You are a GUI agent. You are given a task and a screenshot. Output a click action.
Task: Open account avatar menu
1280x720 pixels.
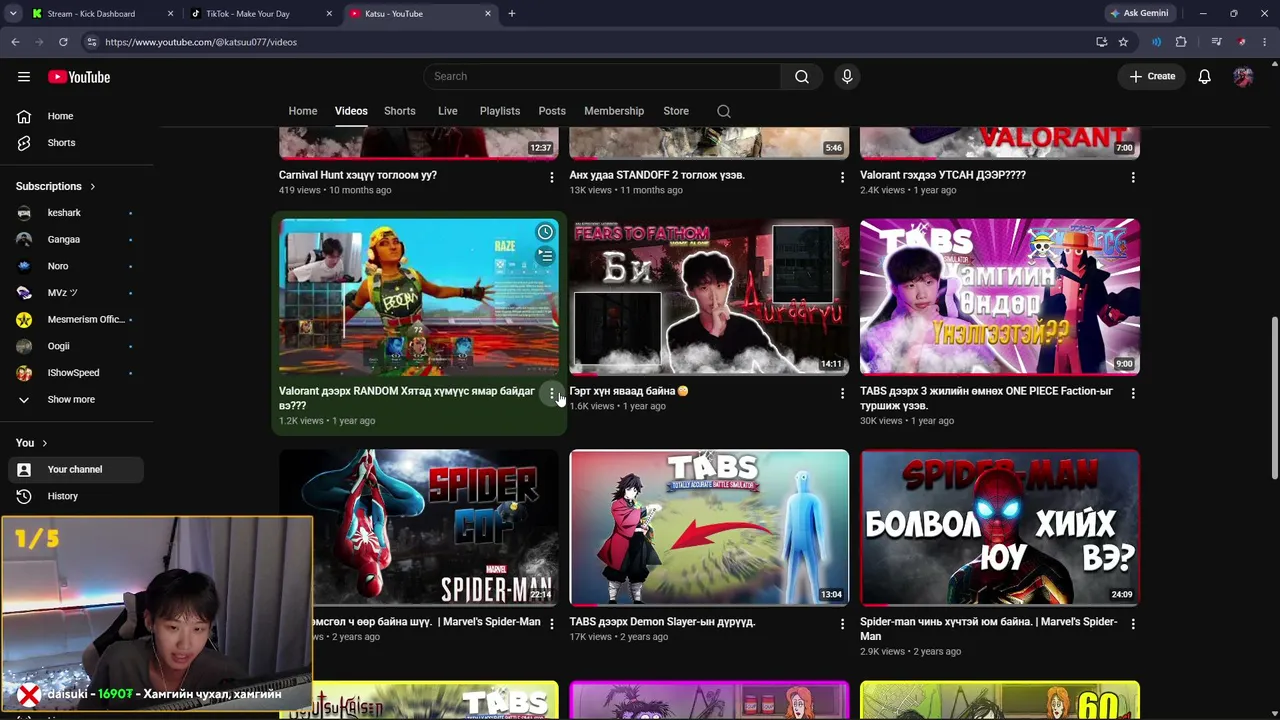1243,76
